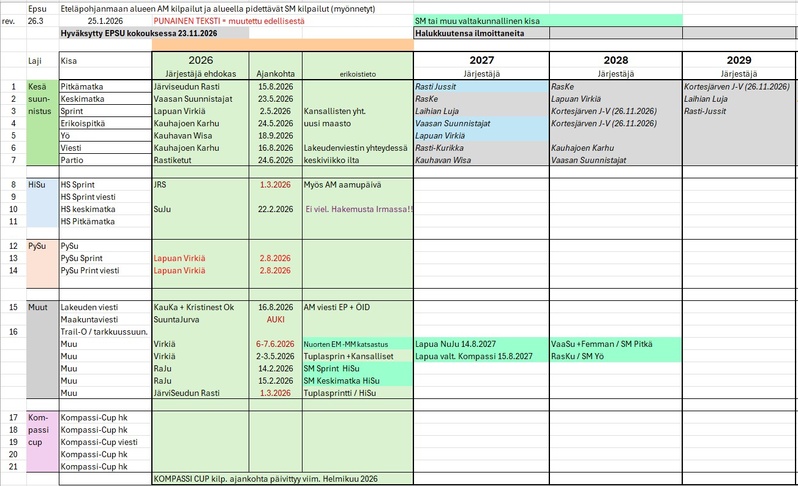The height and width of the screenshot is (486, 798).
Task: Click the red 'AUKI' cell for Maakuntaviesti
Action: [275, 321]
